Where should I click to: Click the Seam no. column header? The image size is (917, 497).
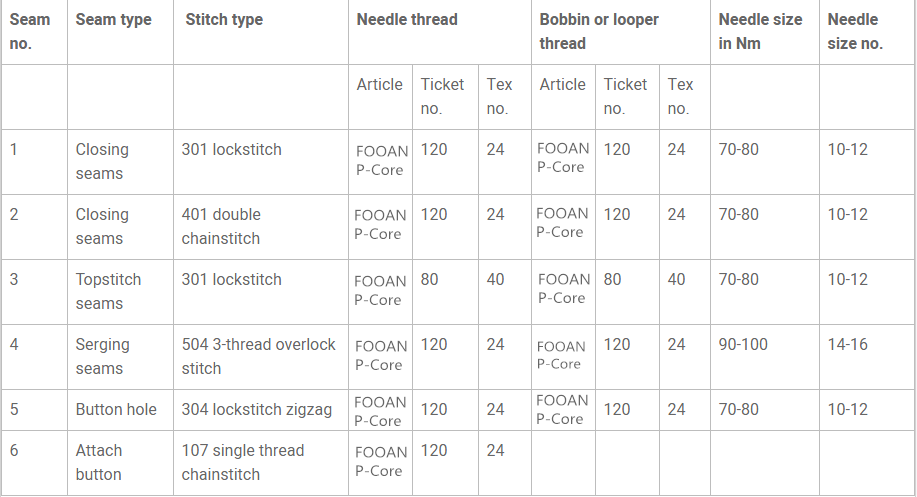pos(35,32)
